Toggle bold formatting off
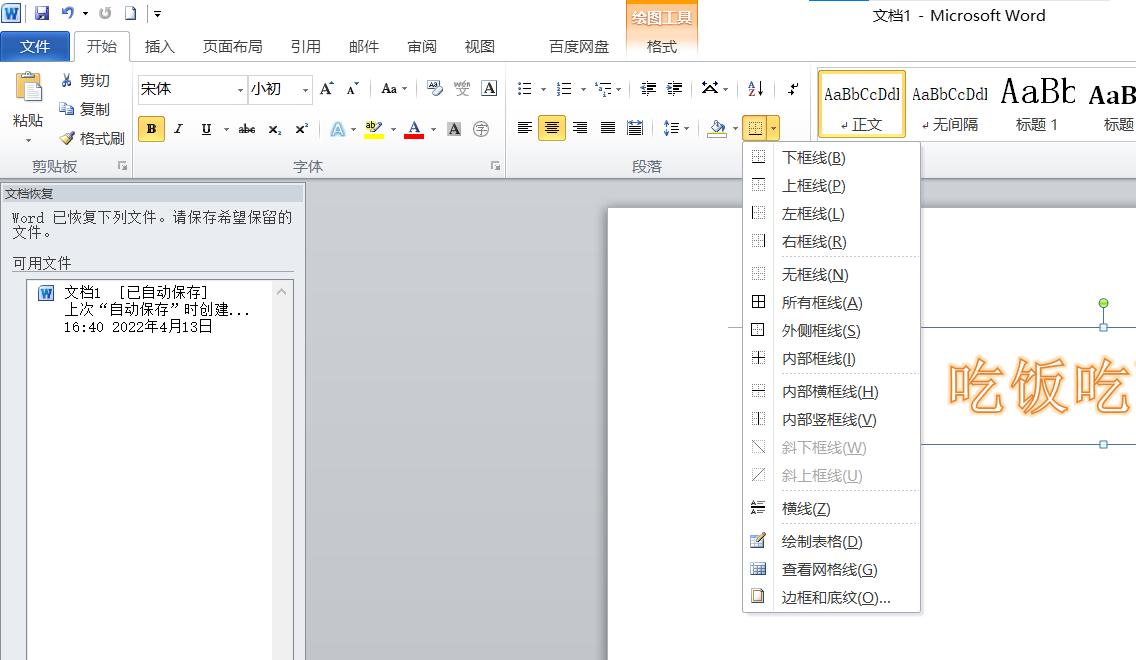 tap(150, 128)
